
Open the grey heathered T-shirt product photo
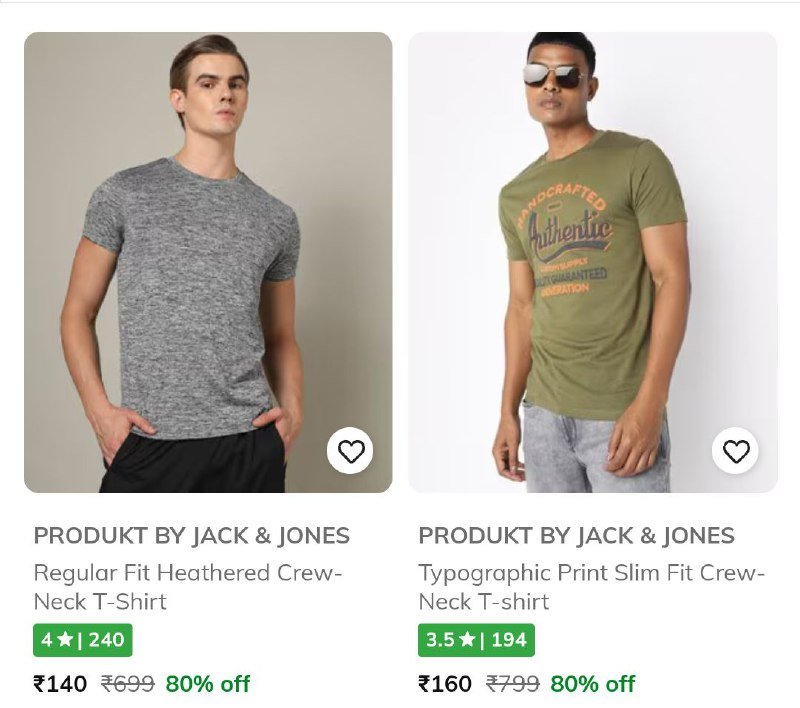pyautogui.click(x=208, y=262)
